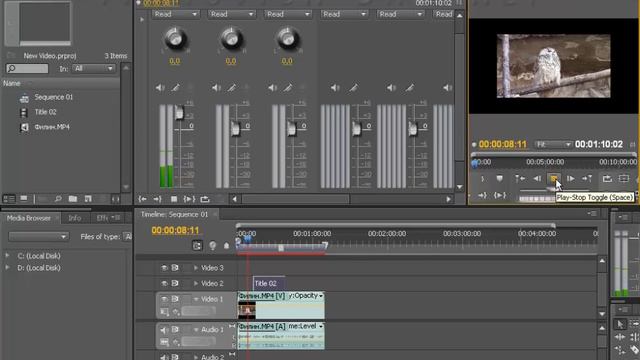Go to next edit point in Program monitor
The width and height of the screenshot is (640, 360).
587,178
